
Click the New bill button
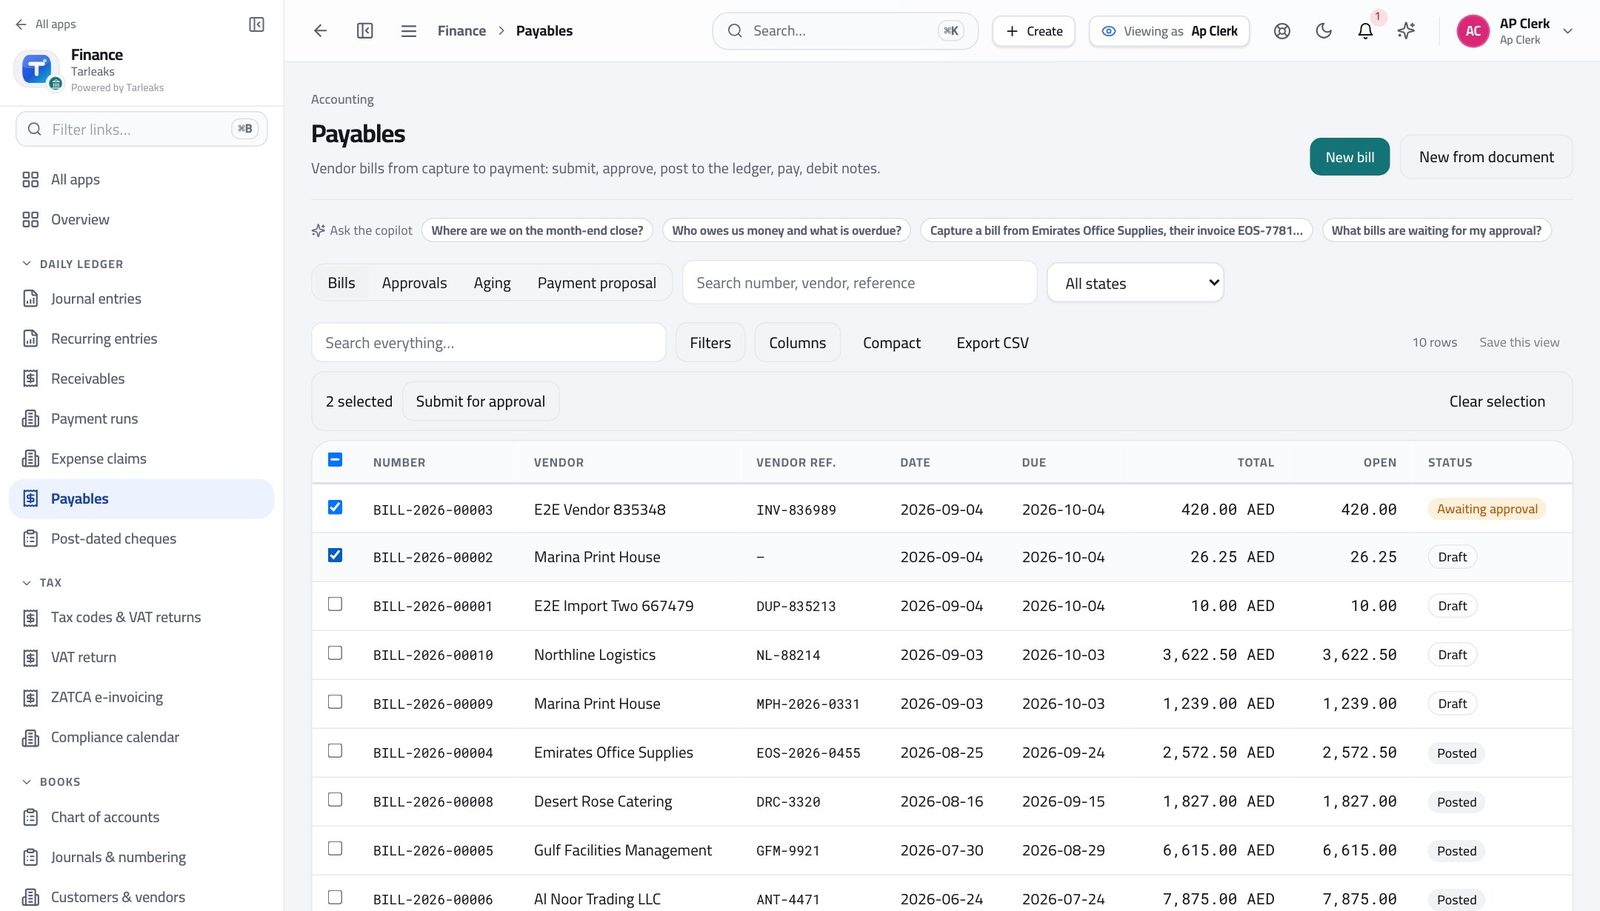click(x=1349, y=157)
